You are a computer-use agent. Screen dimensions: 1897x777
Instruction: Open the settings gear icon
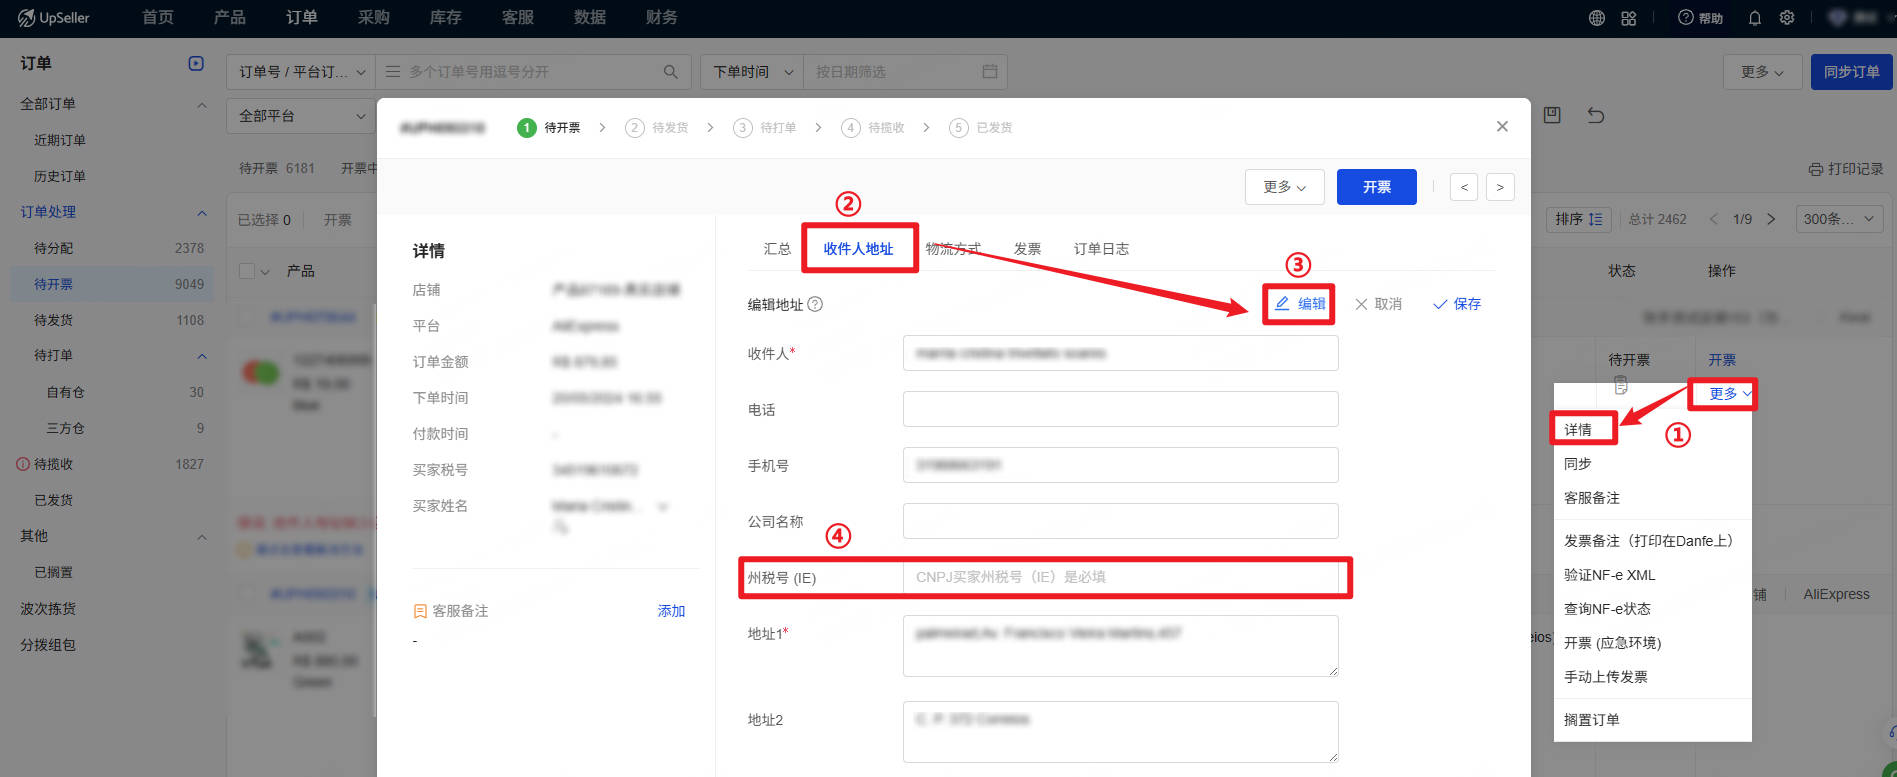pyautogui.click(x=1787, y=18)
